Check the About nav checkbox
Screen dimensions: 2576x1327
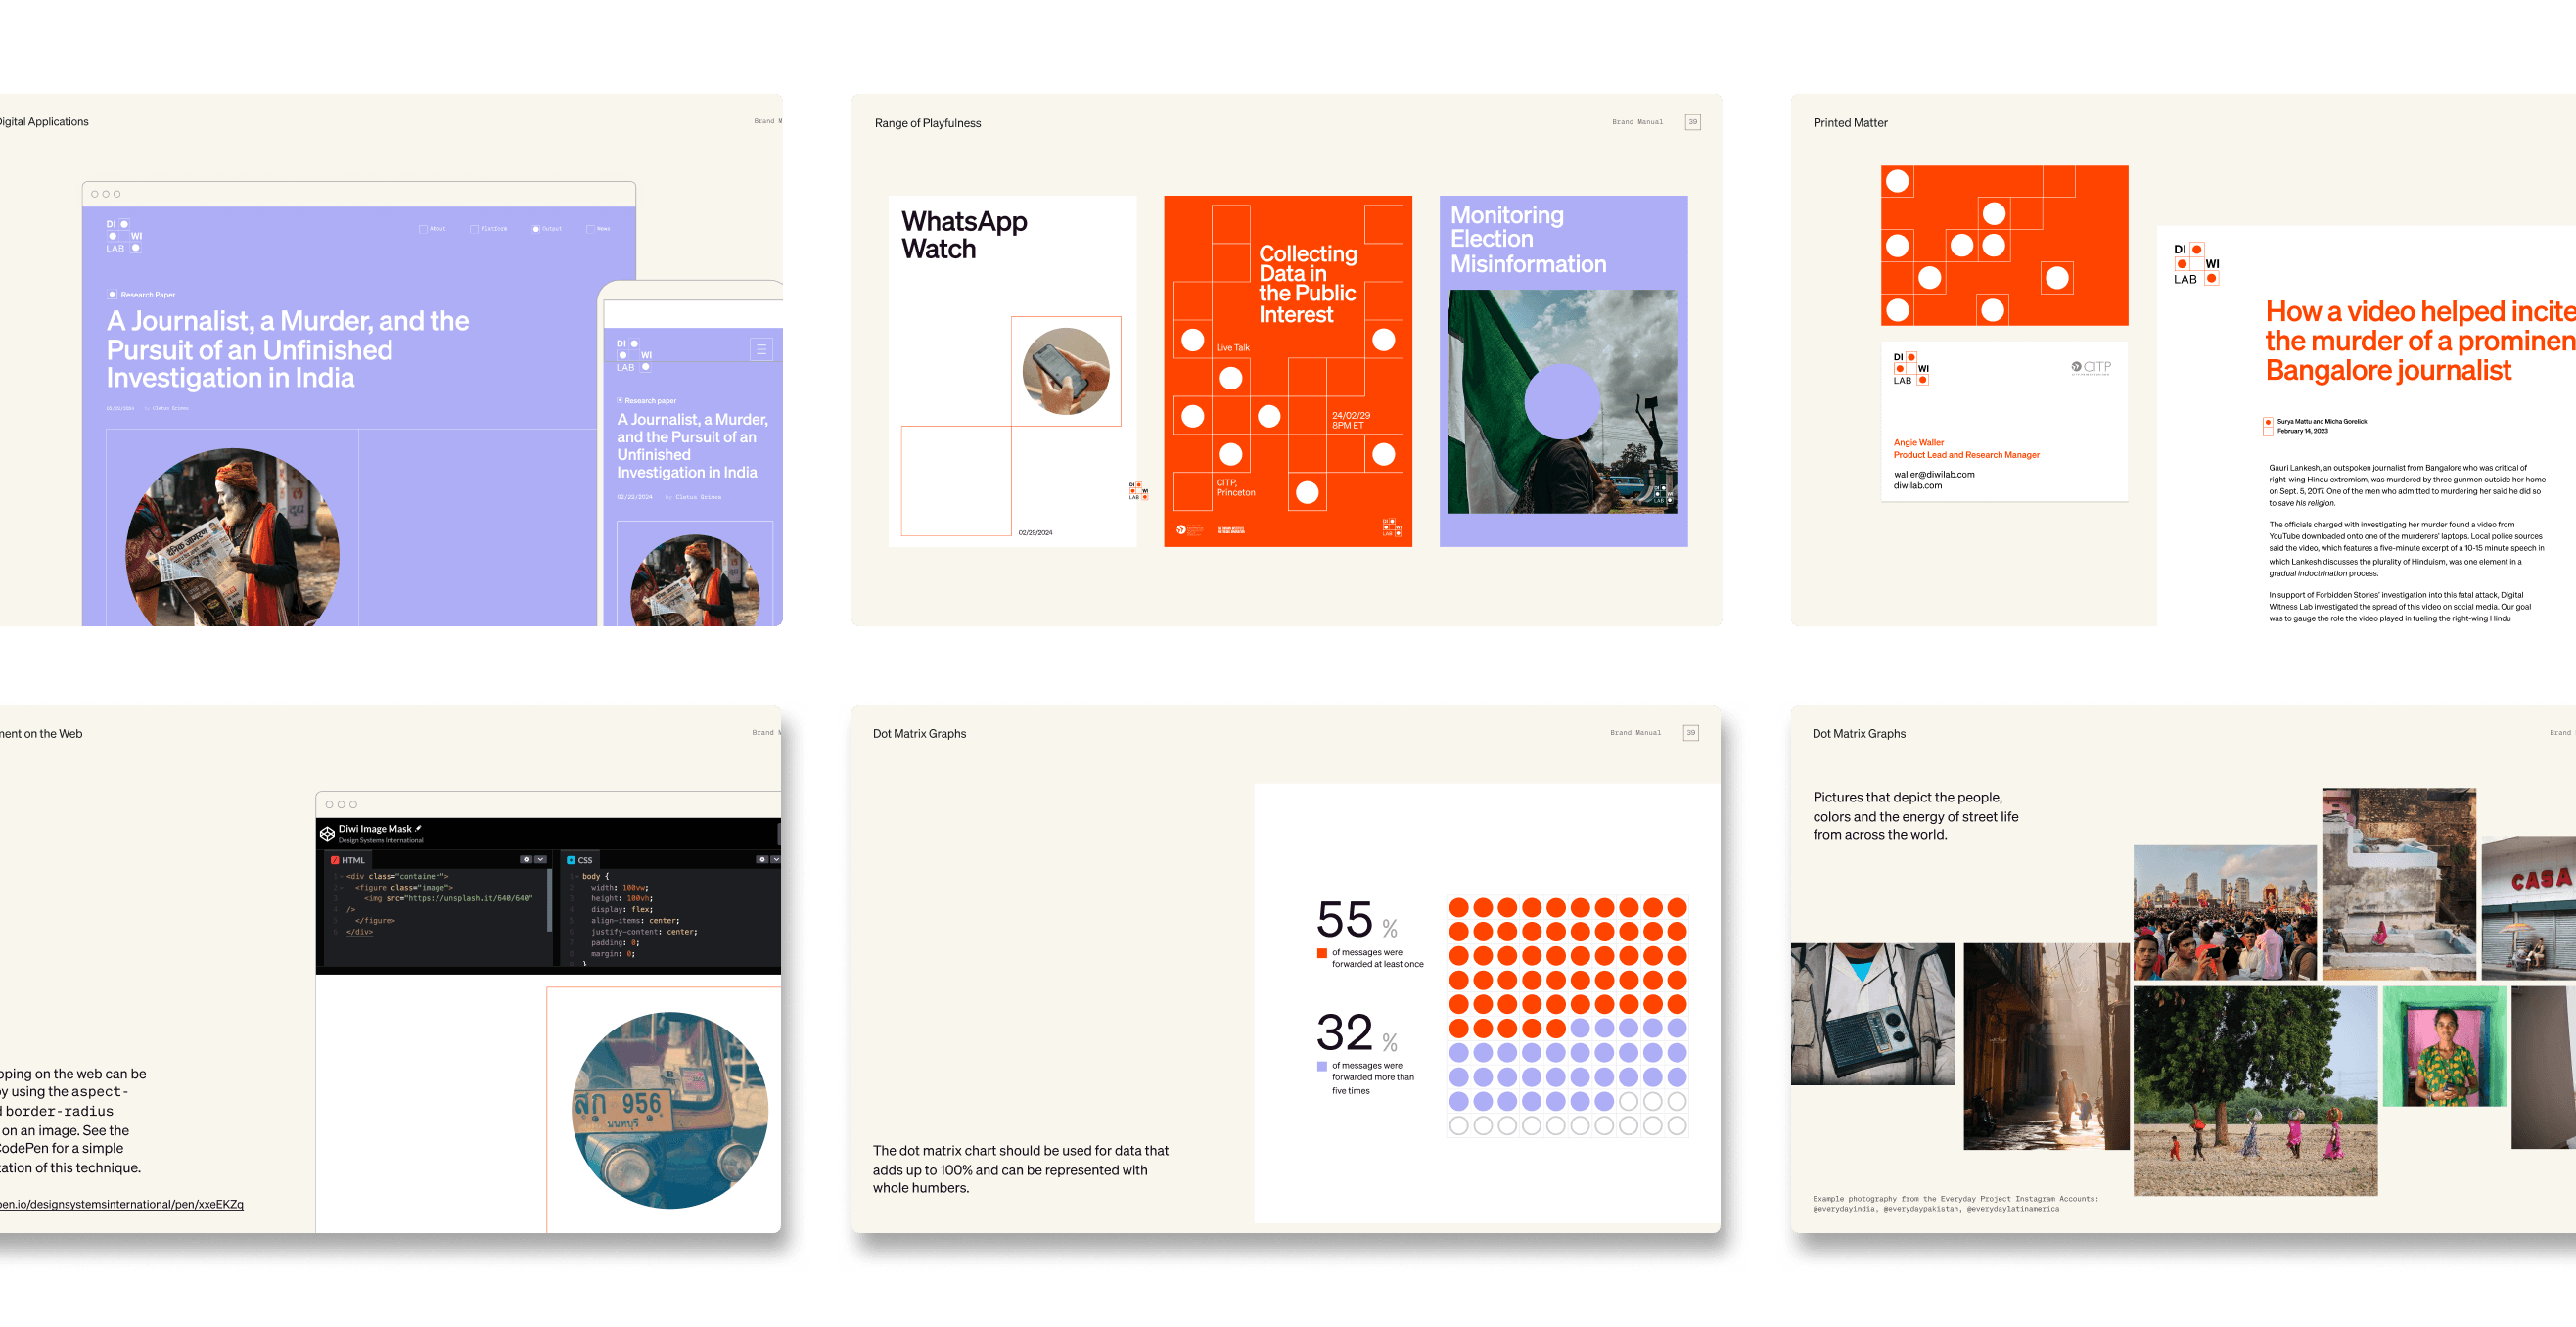pyautogui.click(x=423, y=229)
